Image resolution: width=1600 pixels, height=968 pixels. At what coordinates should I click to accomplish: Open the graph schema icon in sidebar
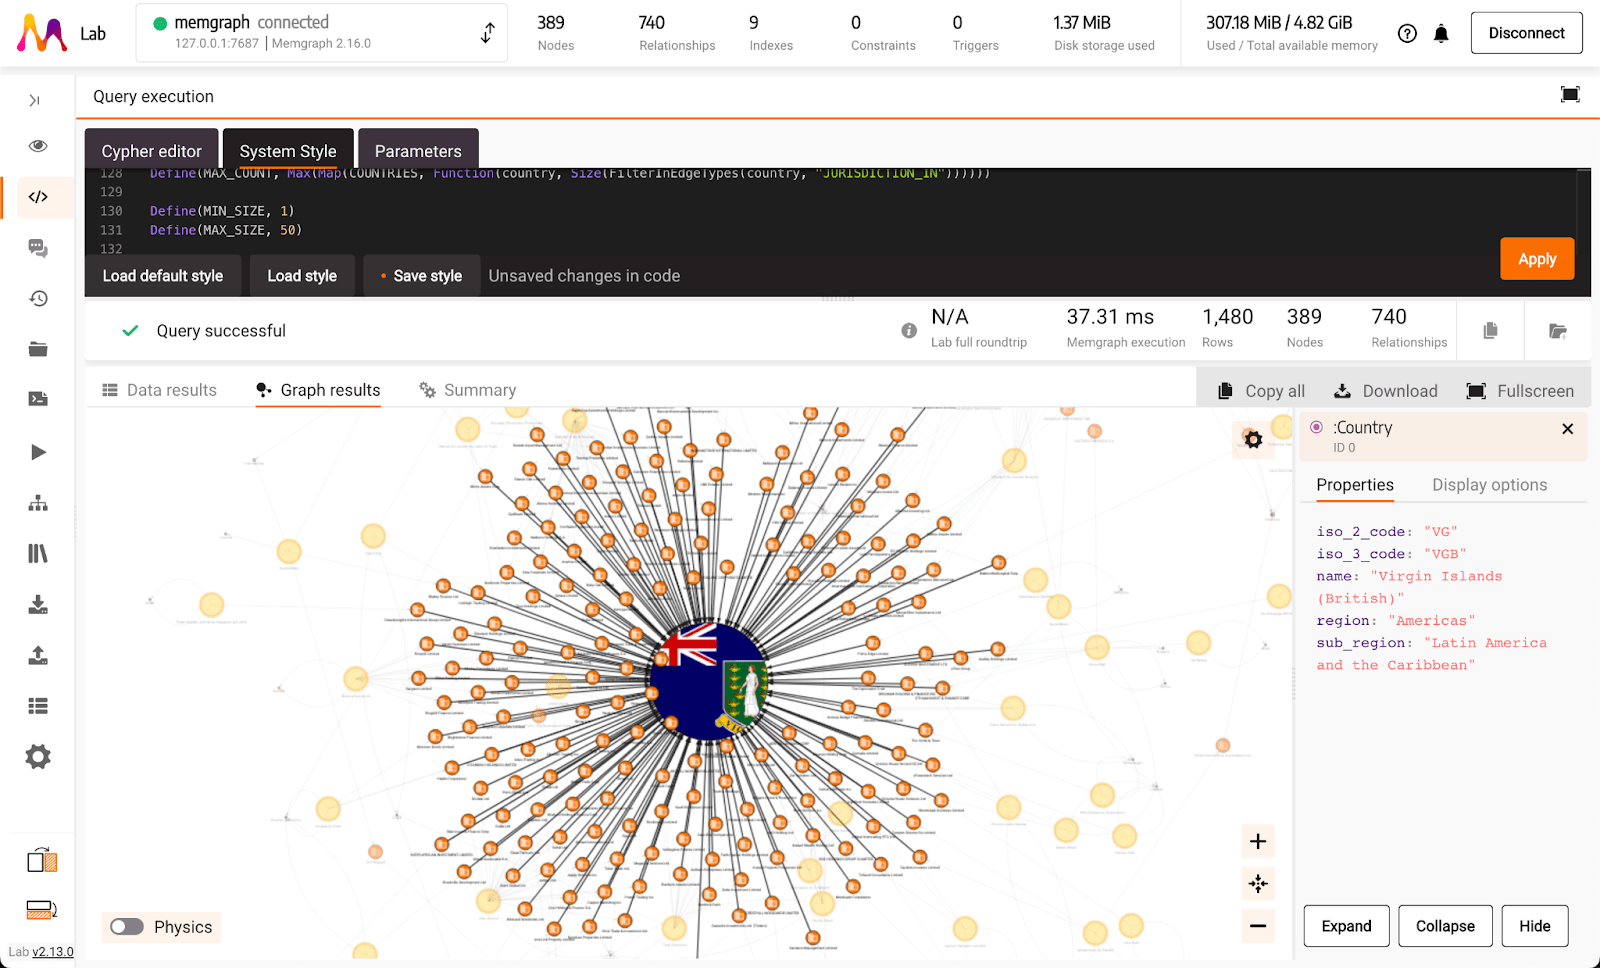click(x=38, y=503)
